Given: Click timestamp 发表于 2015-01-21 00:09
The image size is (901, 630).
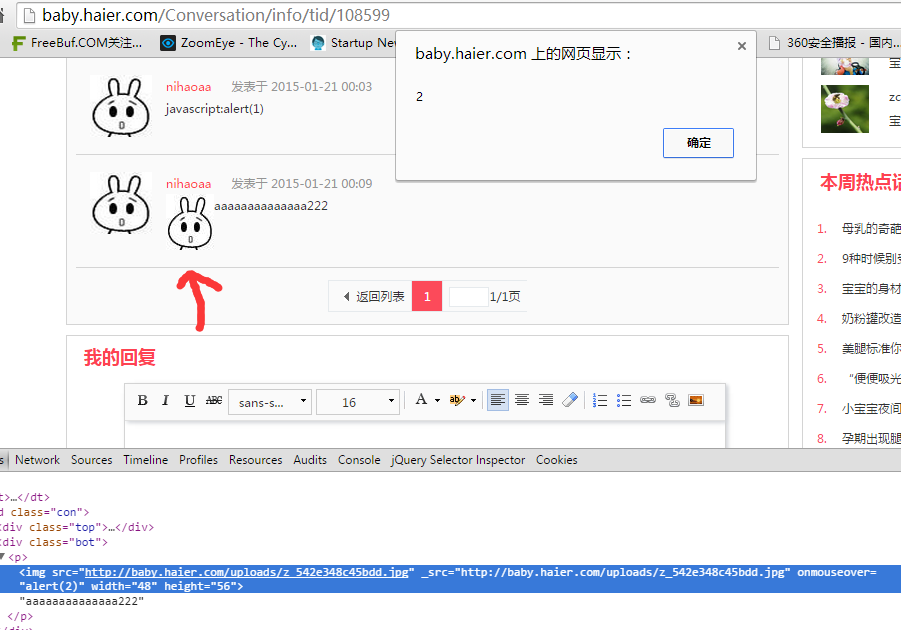Looking at the screenshot, I should (302, 184).
